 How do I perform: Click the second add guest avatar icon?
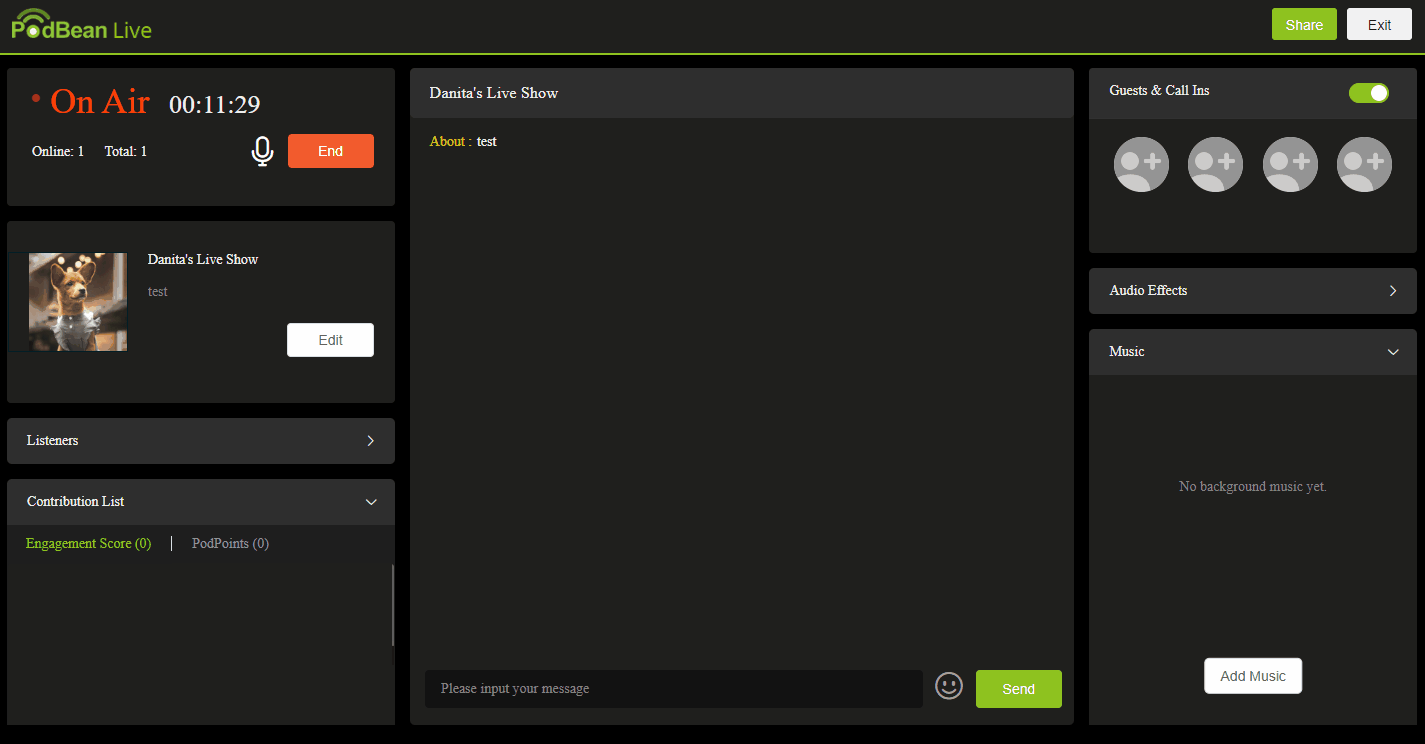coord(1215,164)
